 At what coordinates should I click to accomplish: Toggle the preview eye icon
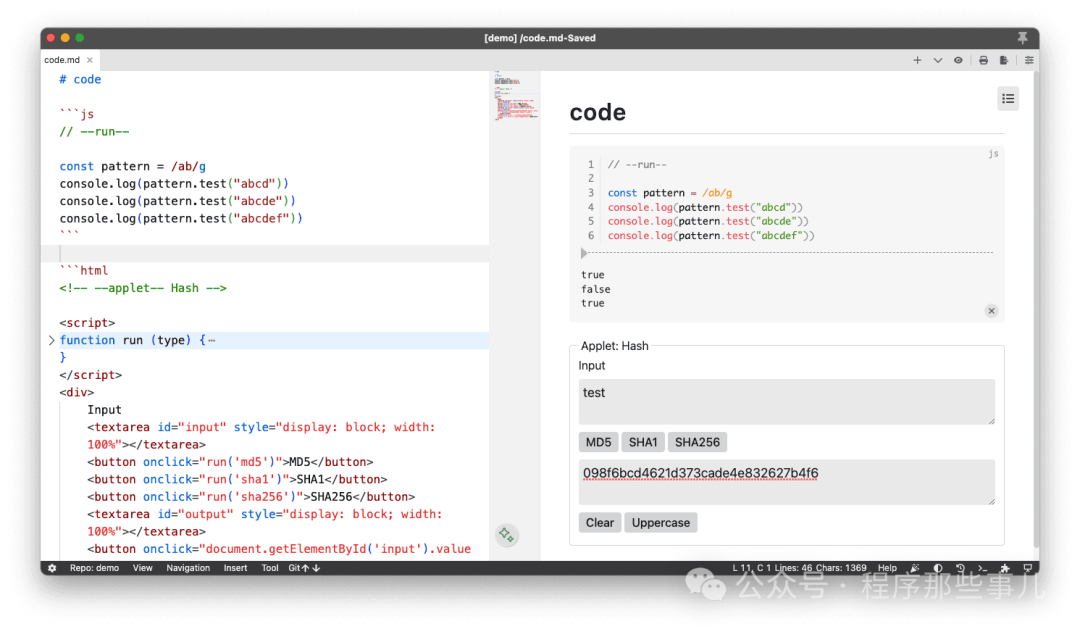(958, 60)
